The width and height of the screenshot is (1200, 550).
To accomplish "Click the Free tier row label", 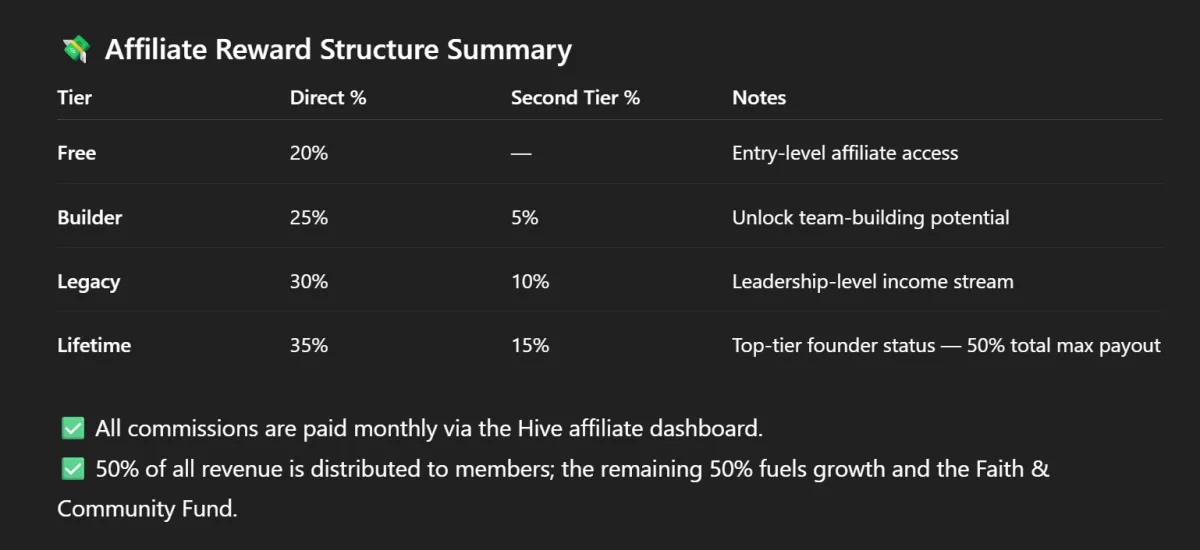I will [76, 153].
